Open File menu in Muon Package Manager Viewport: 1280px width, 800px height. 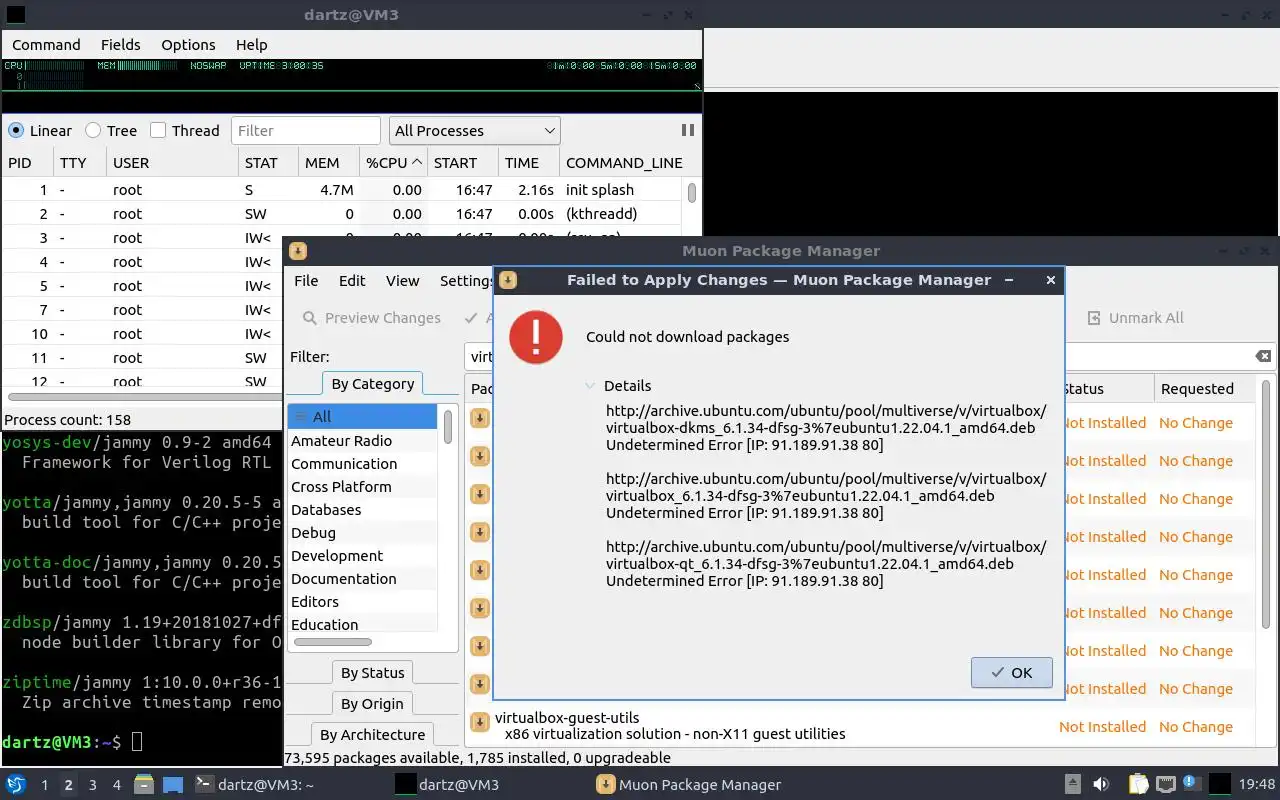(306, 281)
